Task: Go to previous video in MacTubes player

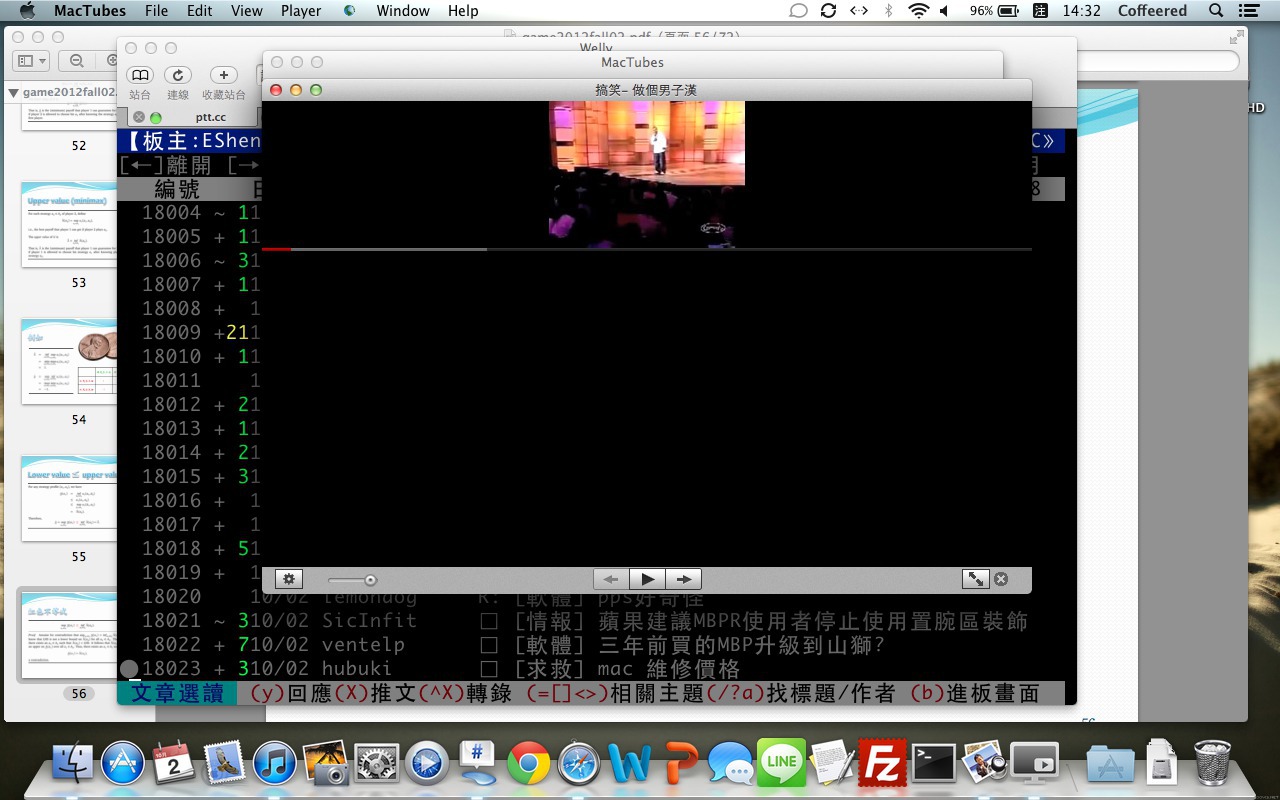Action: (611, 579)
